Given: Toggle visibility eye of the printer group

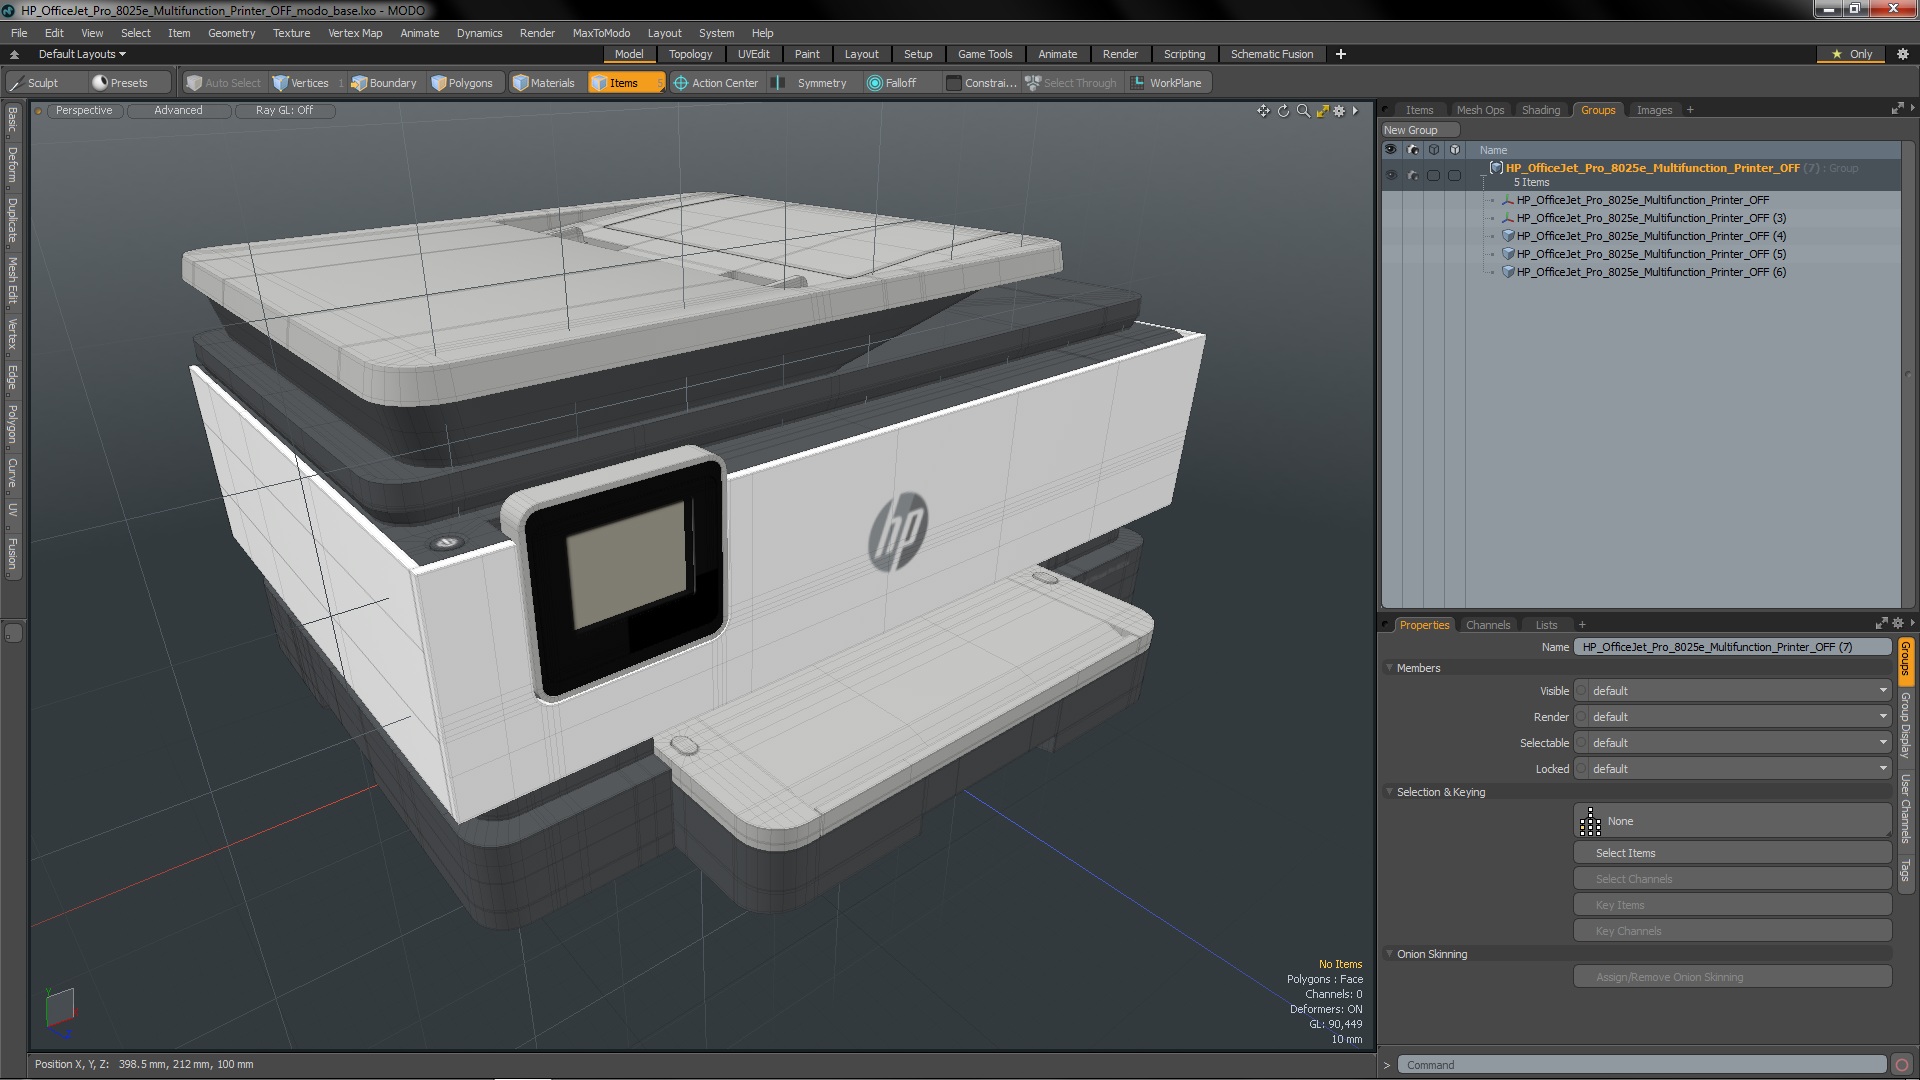Looking at the screenshot, I should point(1390,175).
